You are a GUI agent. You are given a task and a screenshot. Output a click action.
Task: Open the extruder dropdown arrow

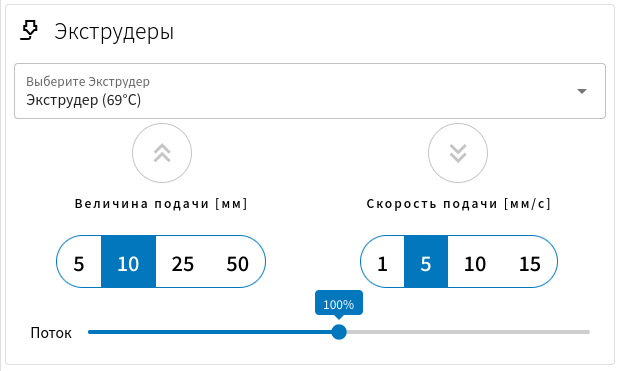click(x=582, y=91)
